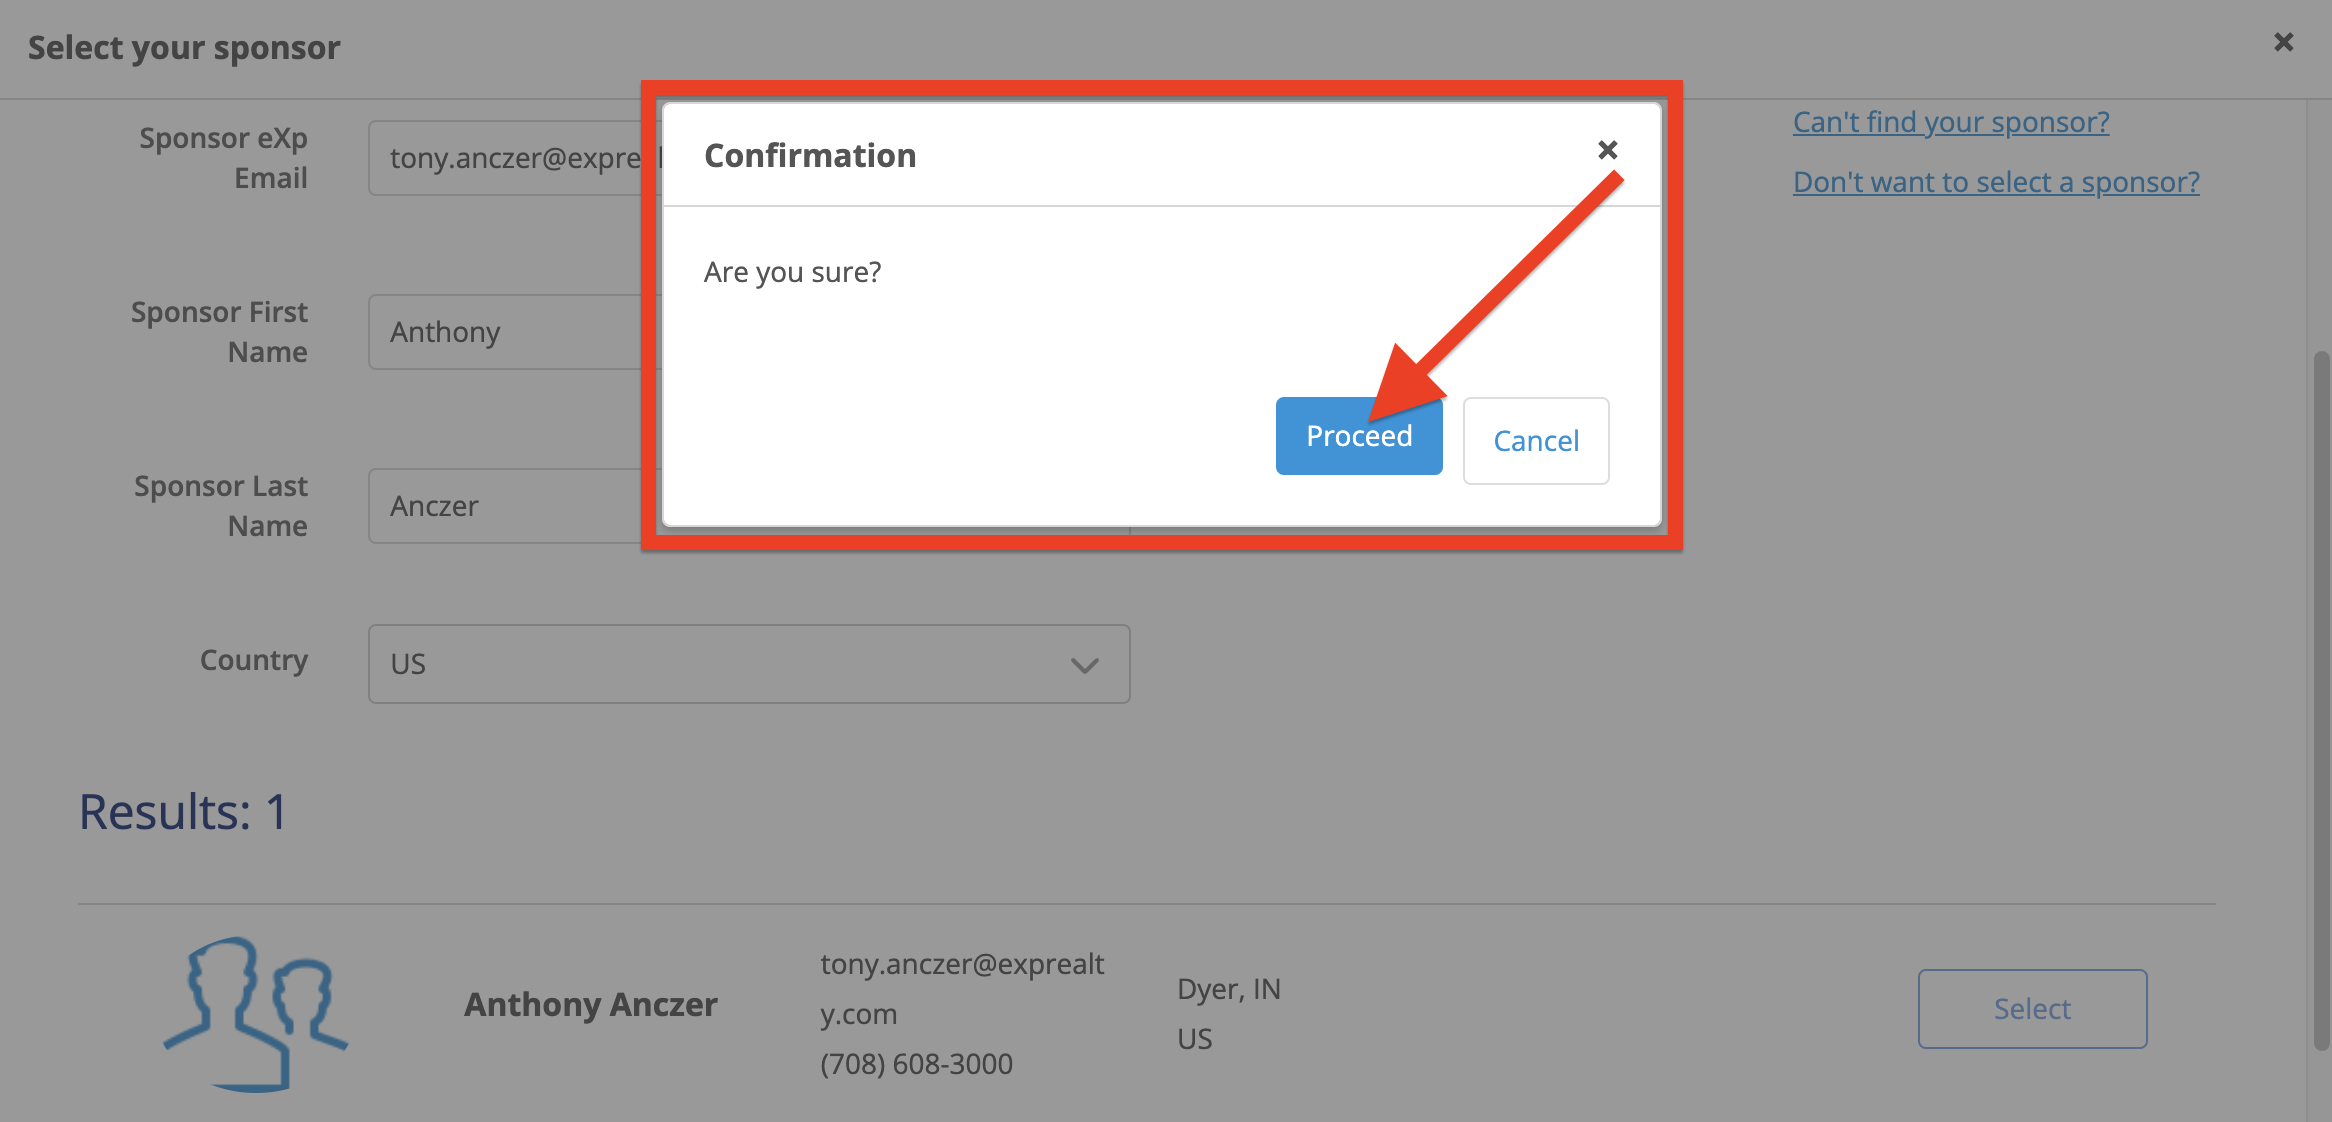The height and width of the screenshot is (1122, 2332).
Task: Close the Confirmation dialog with the X
Action: 1607,150
